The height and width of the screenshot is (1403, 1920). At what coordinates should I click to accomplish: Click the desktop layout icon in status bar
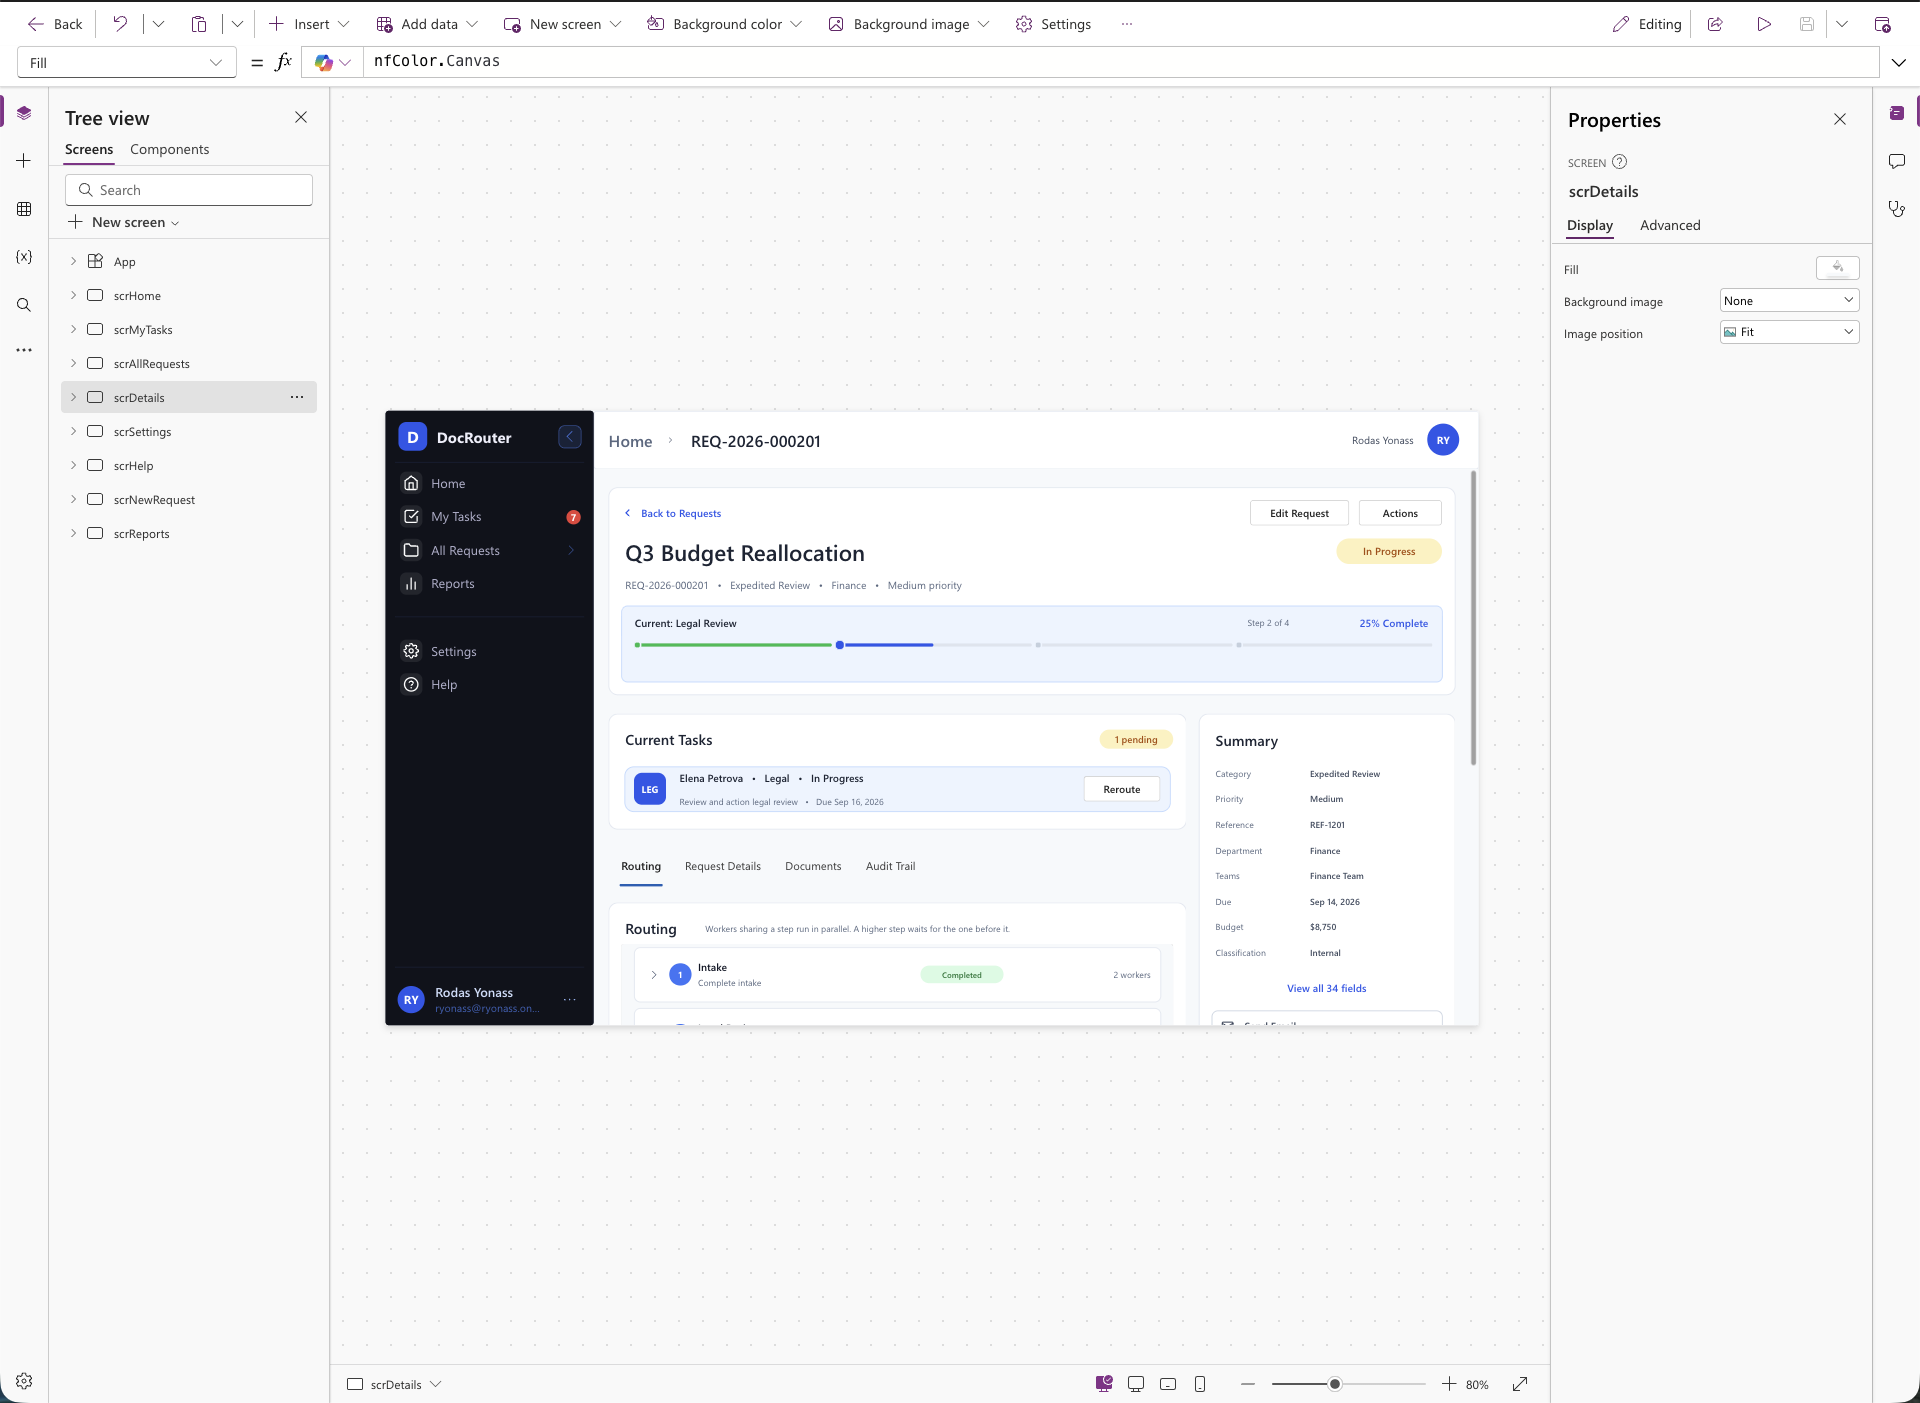point(1136,1384)
